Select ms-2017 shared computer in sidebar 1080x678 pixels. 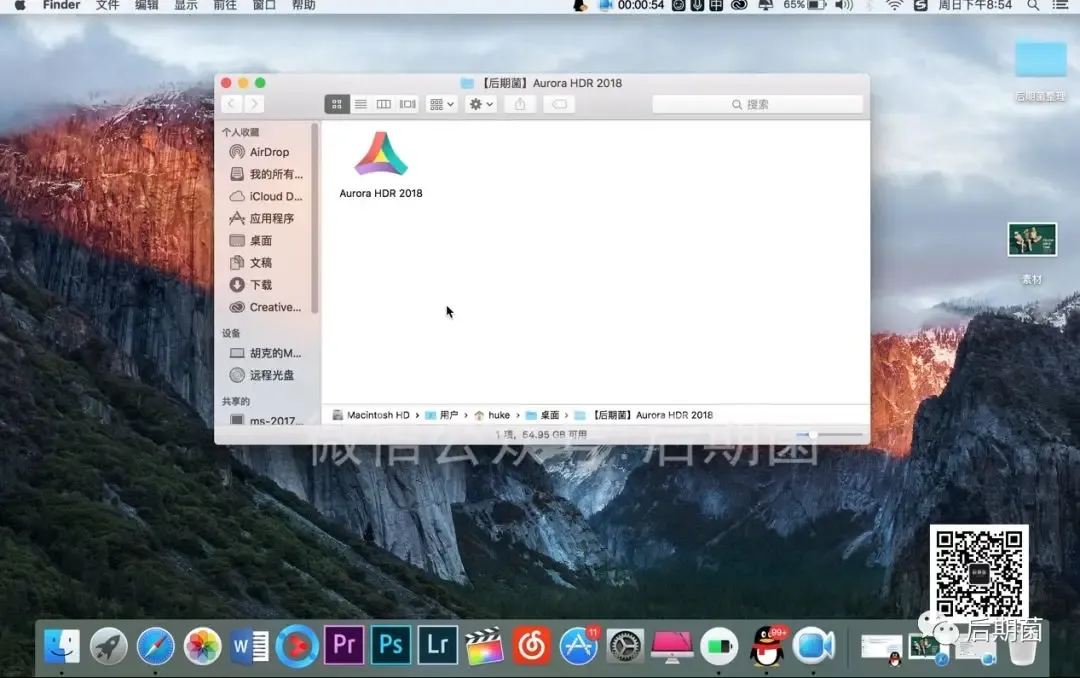[267, 420]
